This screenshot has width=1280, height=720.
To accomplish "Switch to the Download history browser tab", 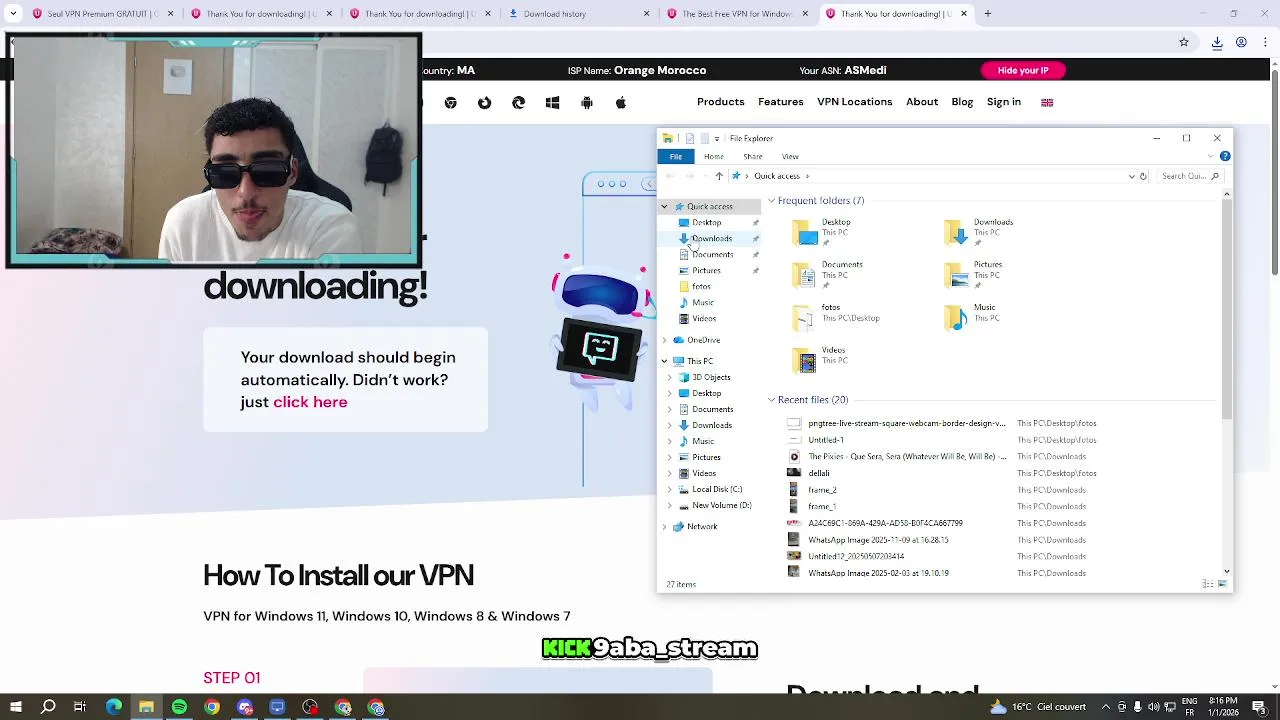I will point(580,14).
